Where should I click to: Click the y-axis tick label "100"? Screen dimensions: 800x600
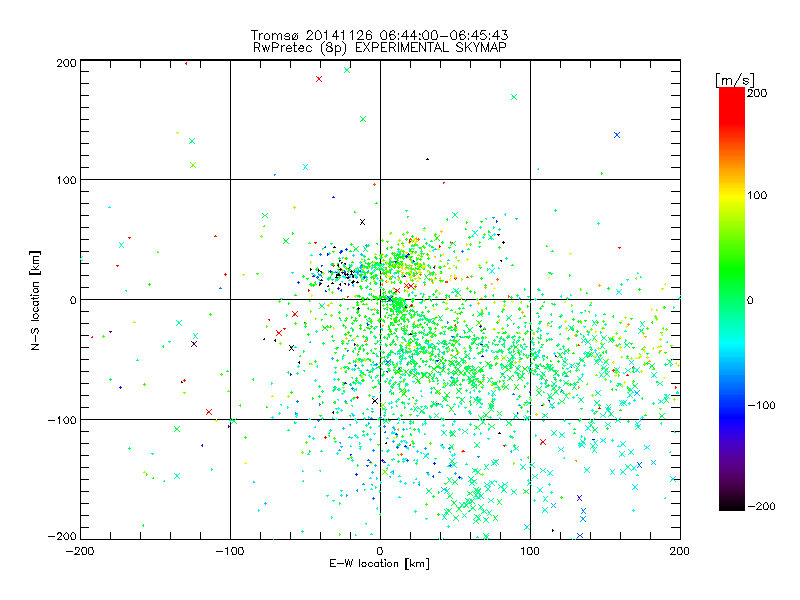tap(66, 180)
